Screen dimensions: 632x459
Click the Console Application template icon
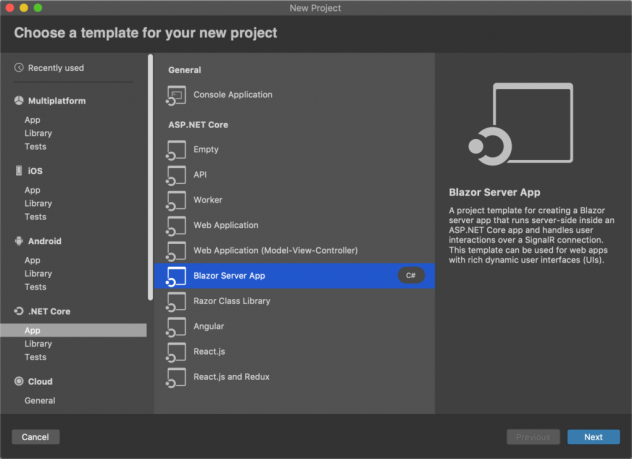coord(176,95)
